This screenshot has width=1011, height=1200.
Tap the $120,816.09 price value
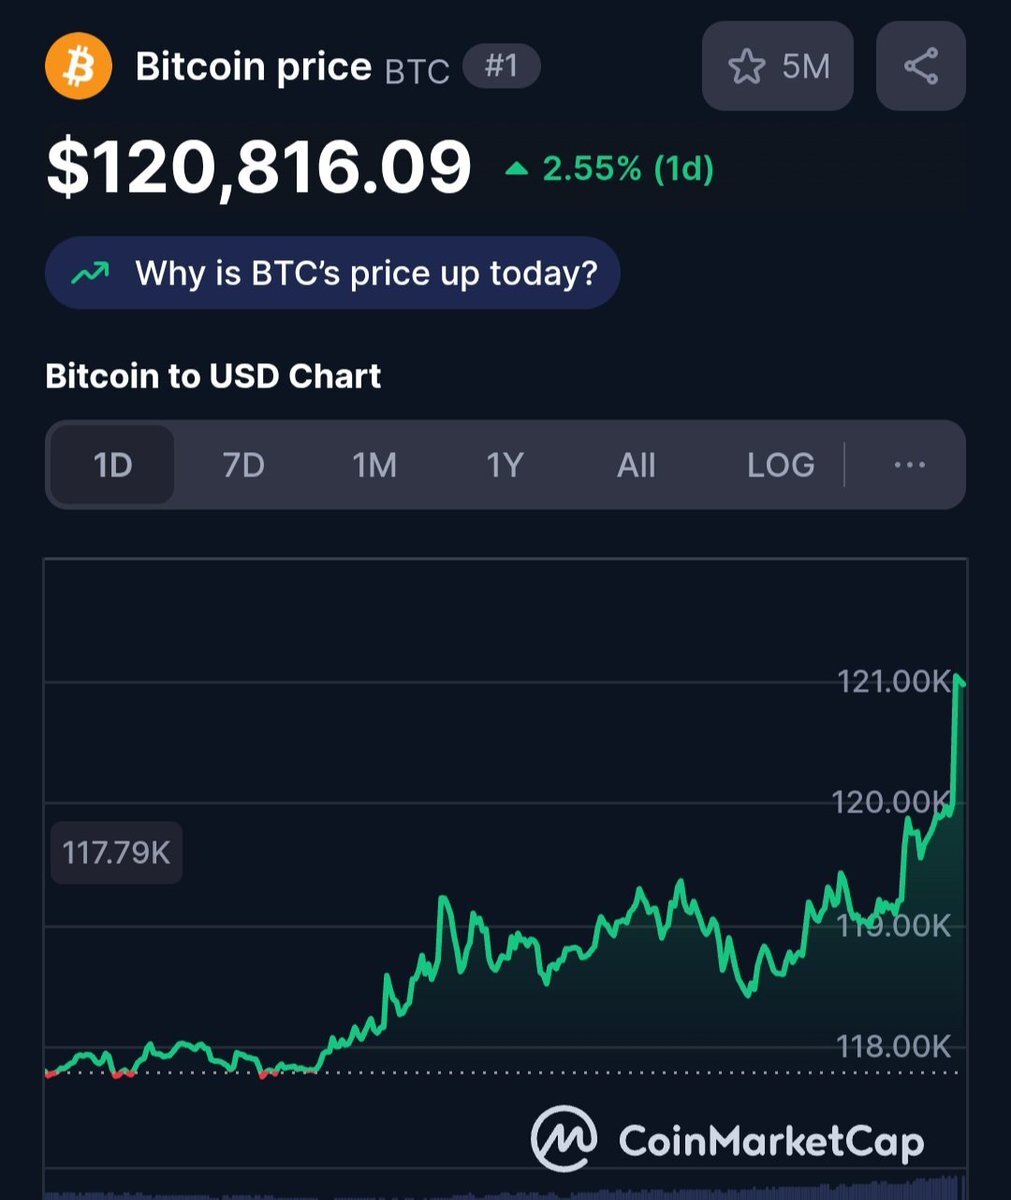(258, 168)
